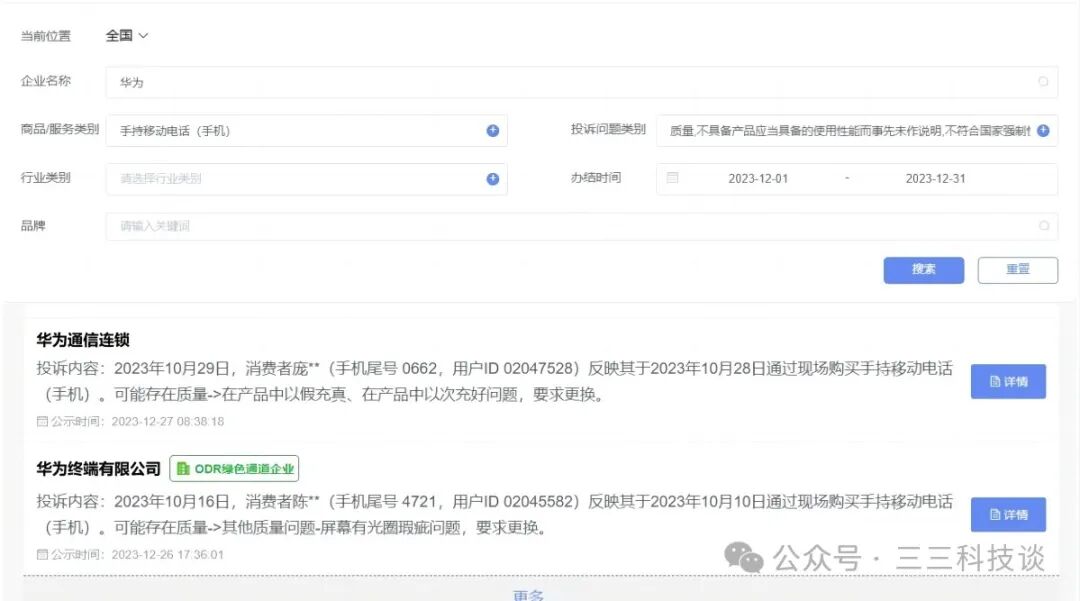Click the plus icon in 投诉问题类别 field
Image resolution: width=1080 pixels, height=601 pixels.
(x=1043, y=131)
